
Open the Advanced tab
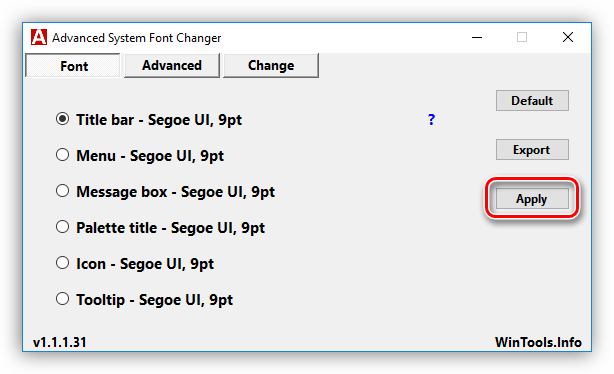172,65
